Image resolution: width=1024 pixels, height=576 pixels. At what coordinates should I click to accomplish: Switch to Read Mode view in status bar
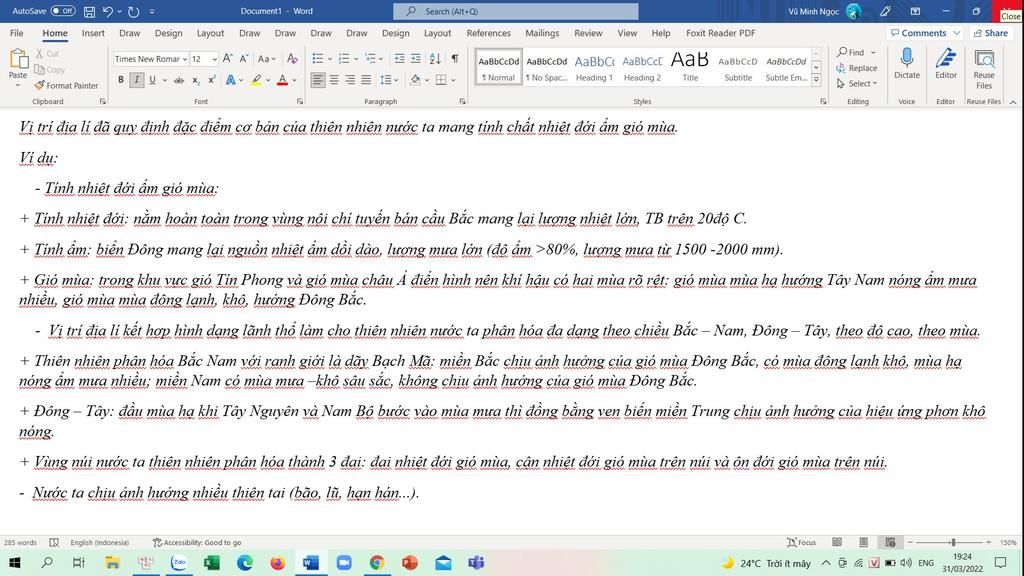tap(837, 542)
